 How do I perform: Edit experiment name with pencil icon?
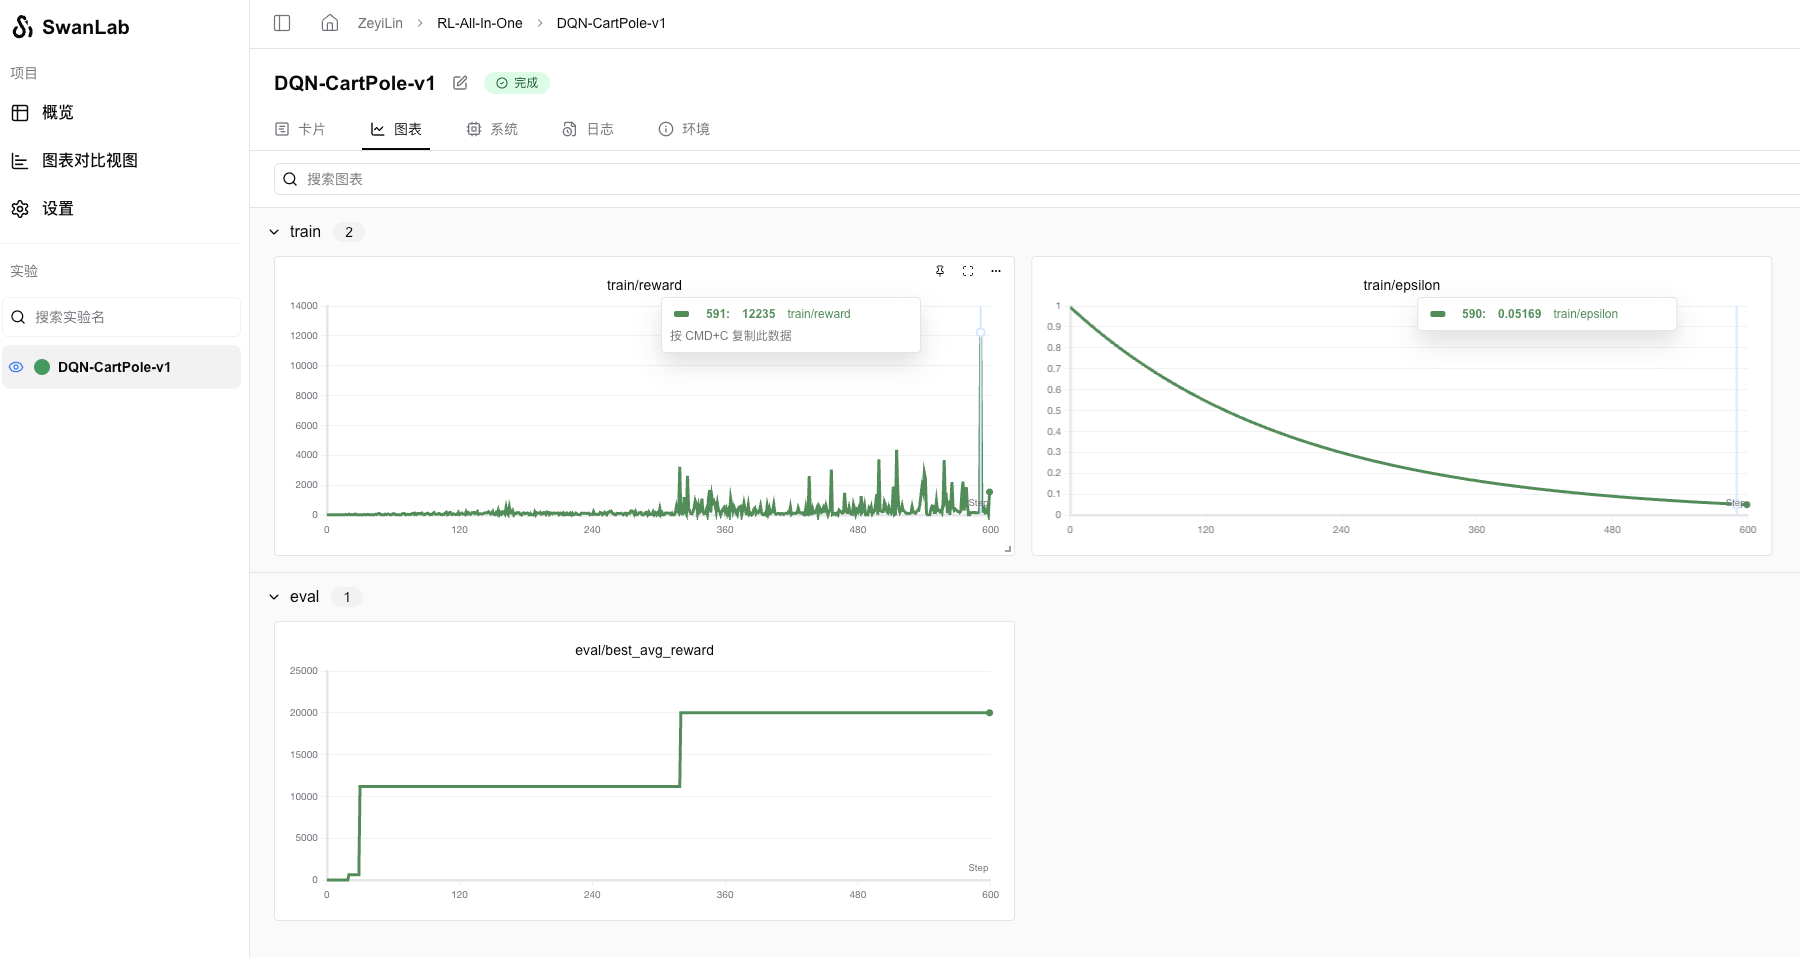(x=460, y=83)
